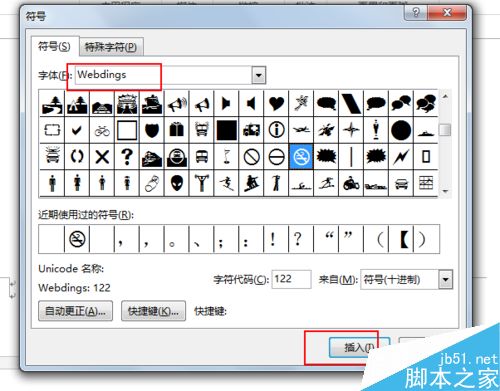Click the symbol grid scrollbar thumb
500x391 pixels.
point(445,130)
